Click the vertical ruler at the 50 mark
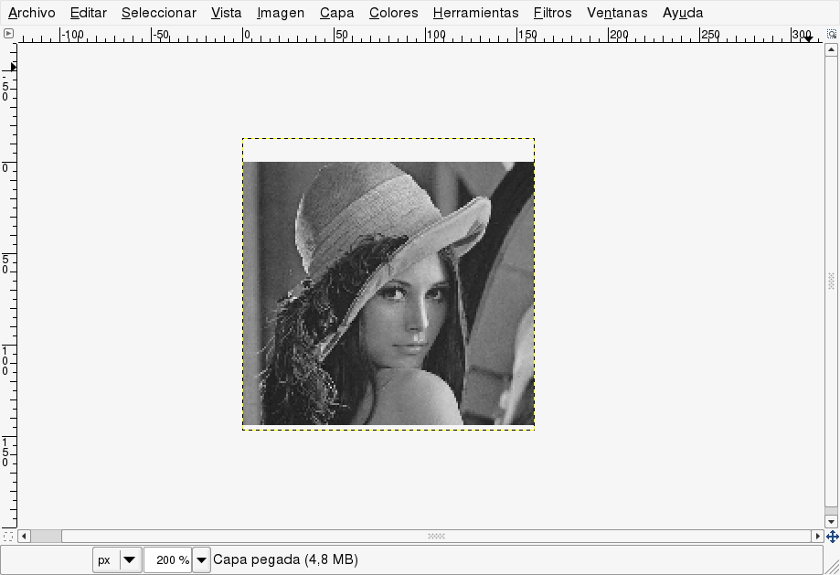 [x=5, y=264]
